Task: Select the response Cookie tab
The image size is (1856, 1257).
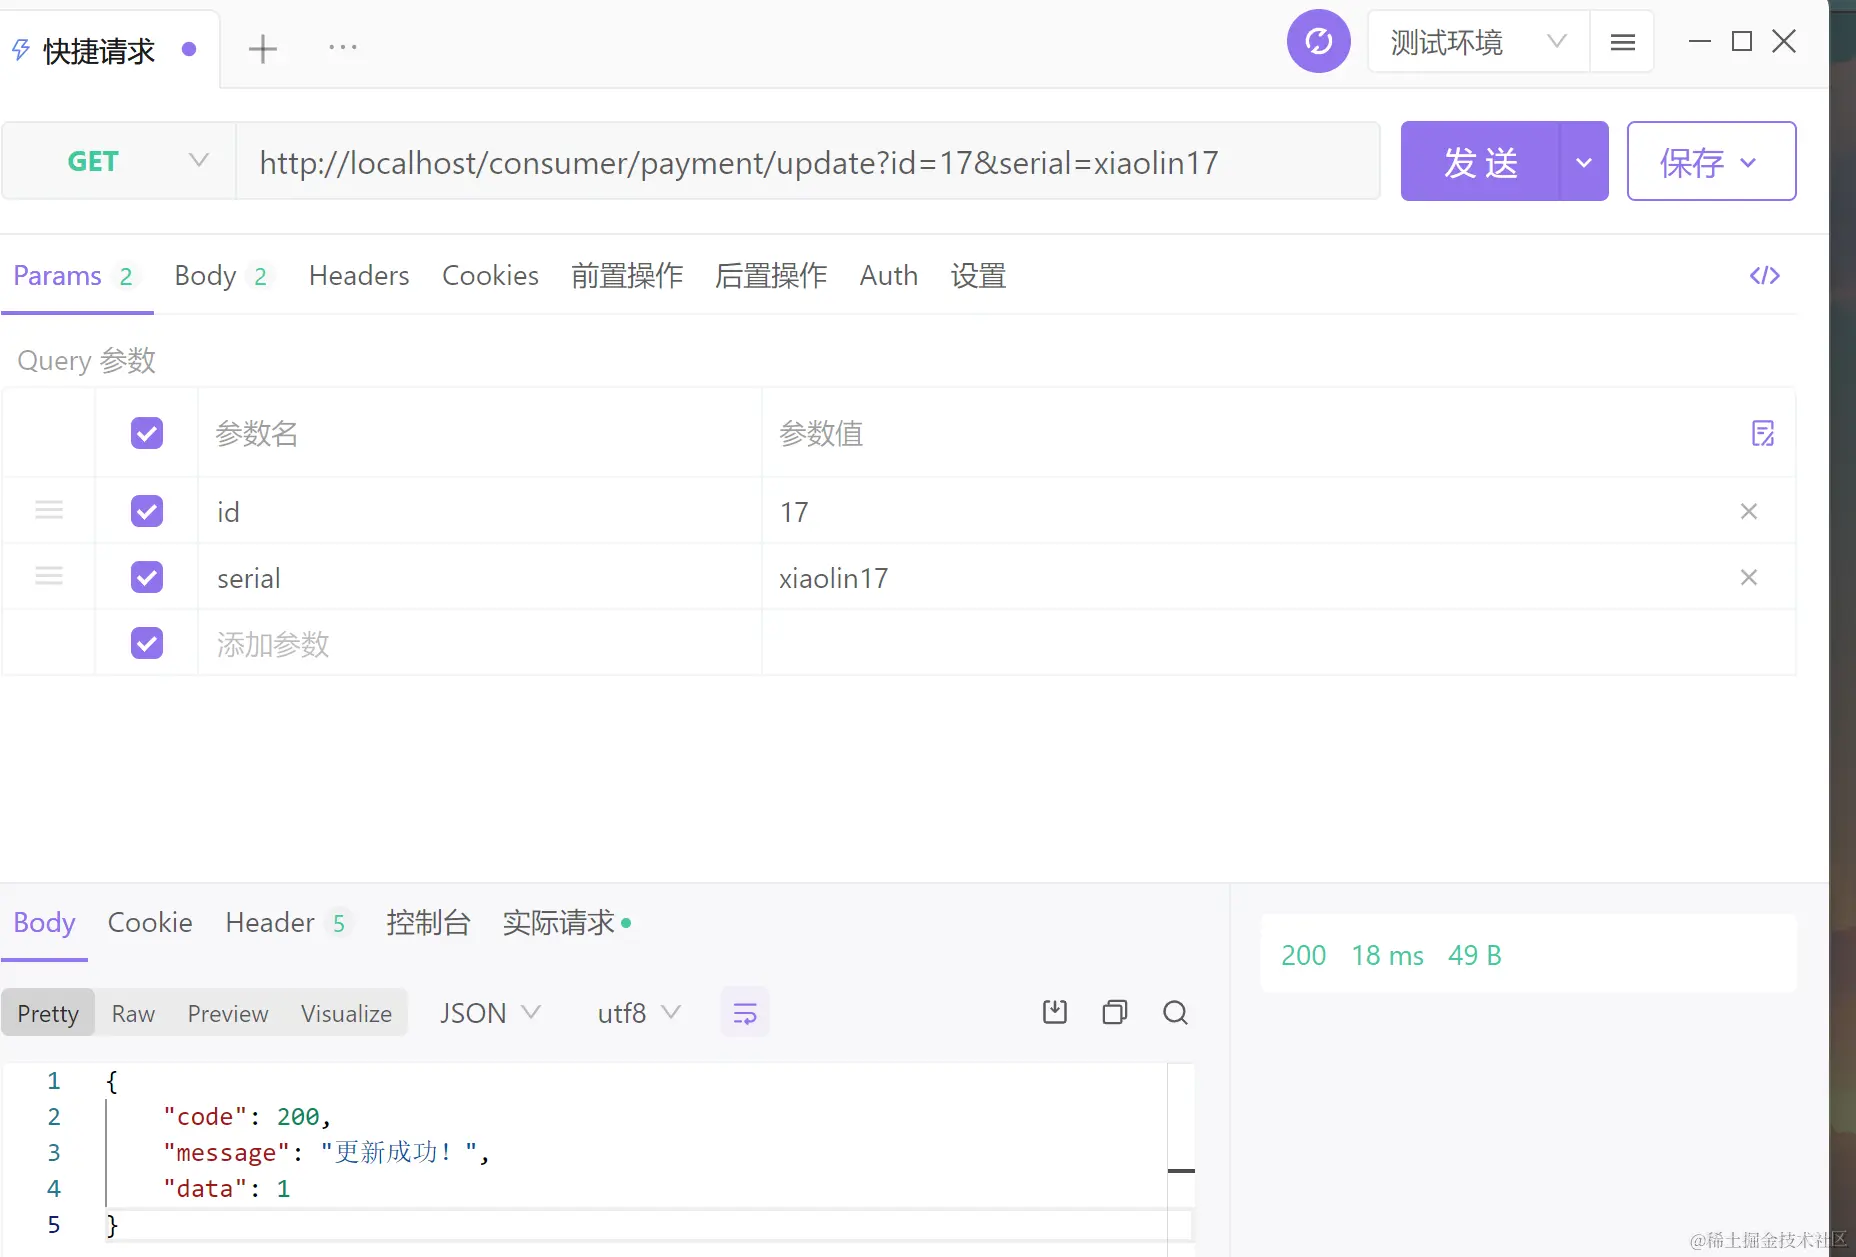Action: tap(150, 922)
